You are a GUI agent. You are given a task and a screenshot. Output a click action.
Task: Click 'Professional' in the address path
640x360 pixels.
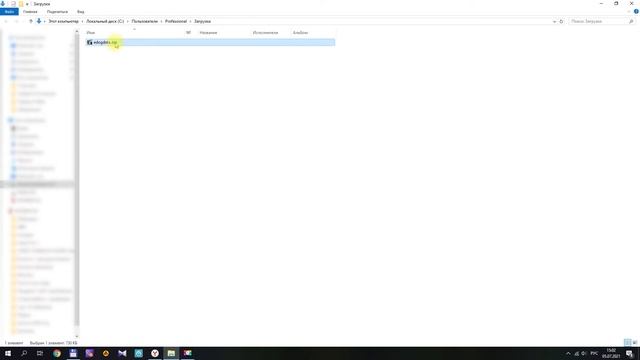(176, 21)
